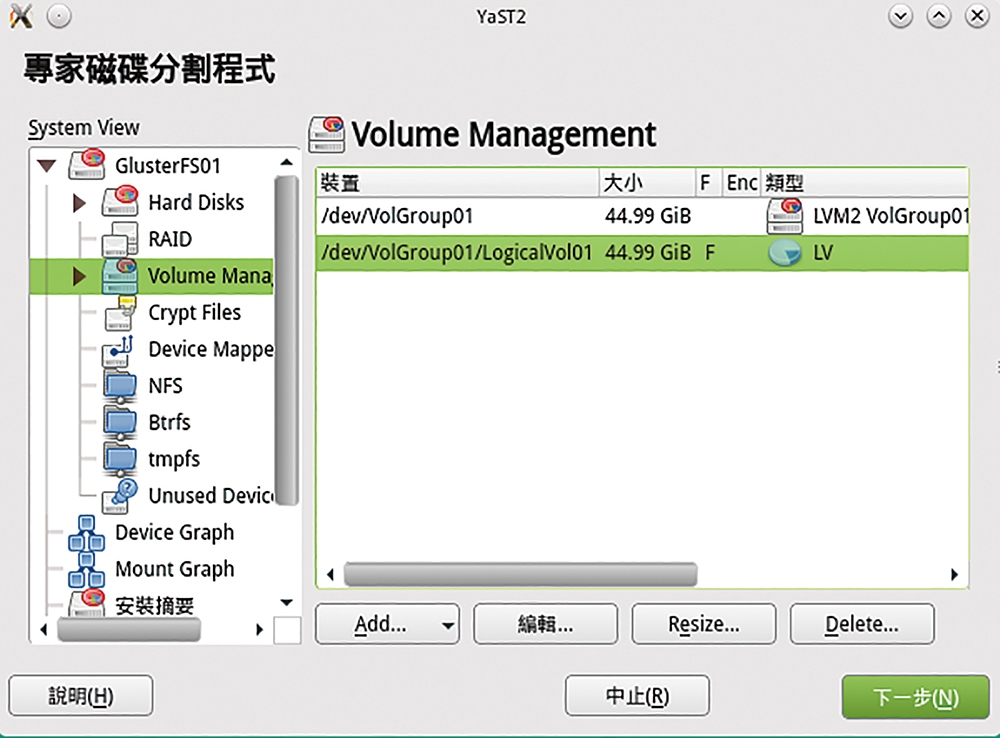Select Hard Disks label in the tree
This screenshot has height=738, width=1000.
click(196, 202)
